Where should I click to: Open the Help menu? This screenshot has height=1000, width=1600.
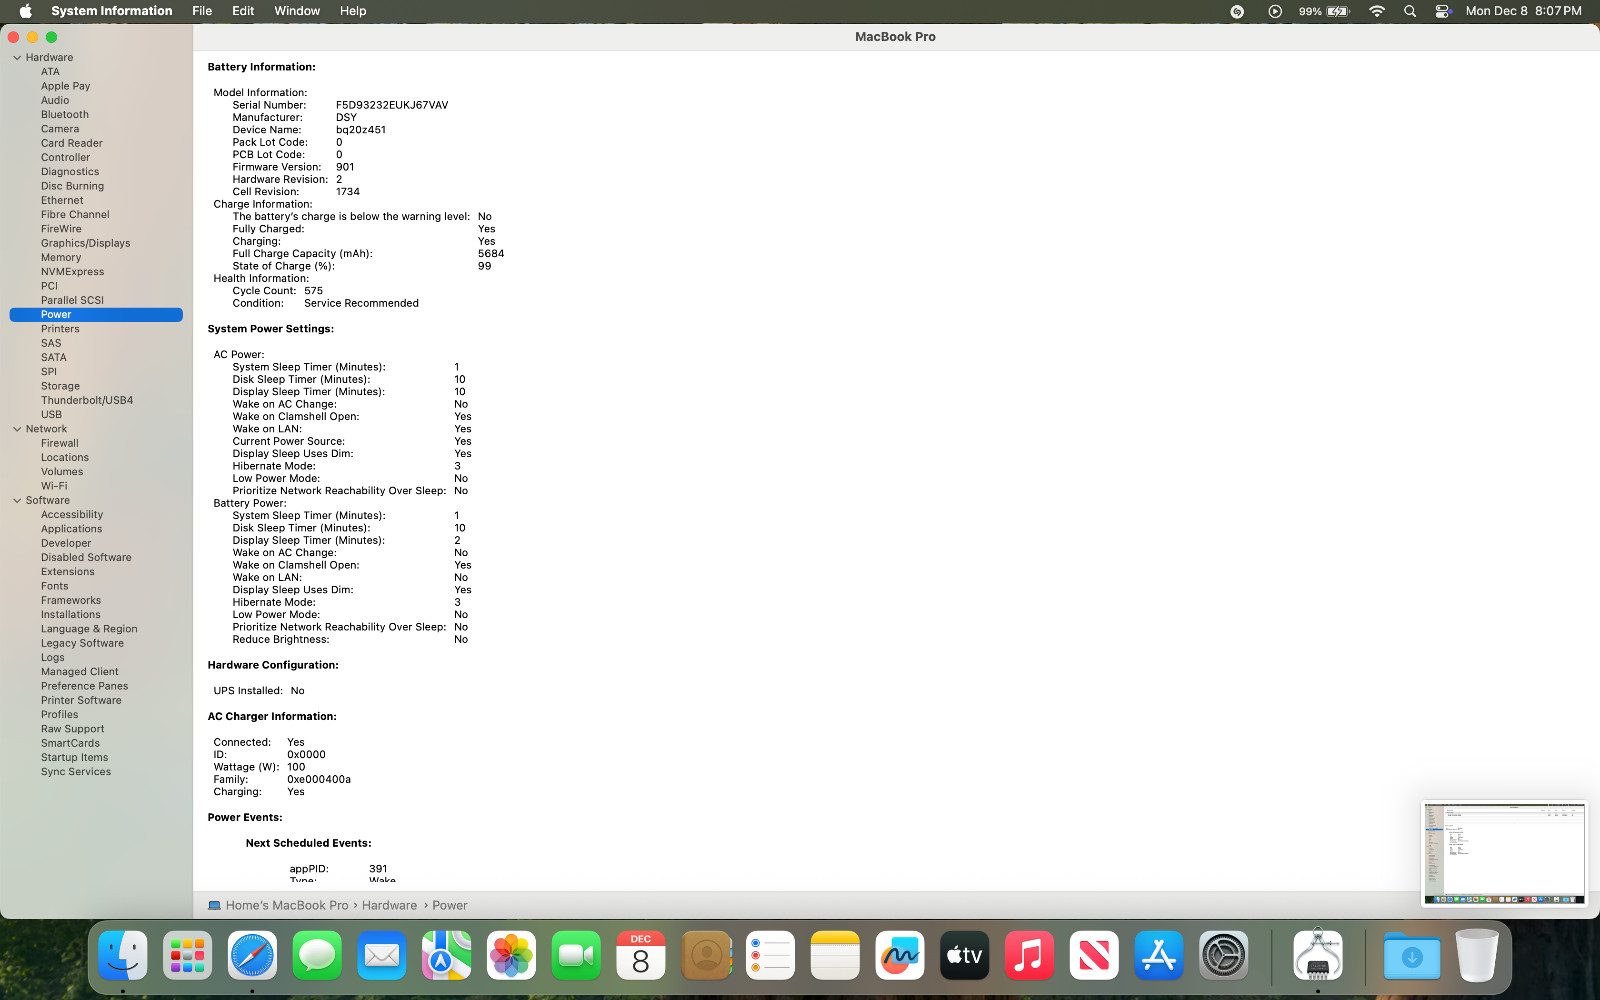coord(353,11)
